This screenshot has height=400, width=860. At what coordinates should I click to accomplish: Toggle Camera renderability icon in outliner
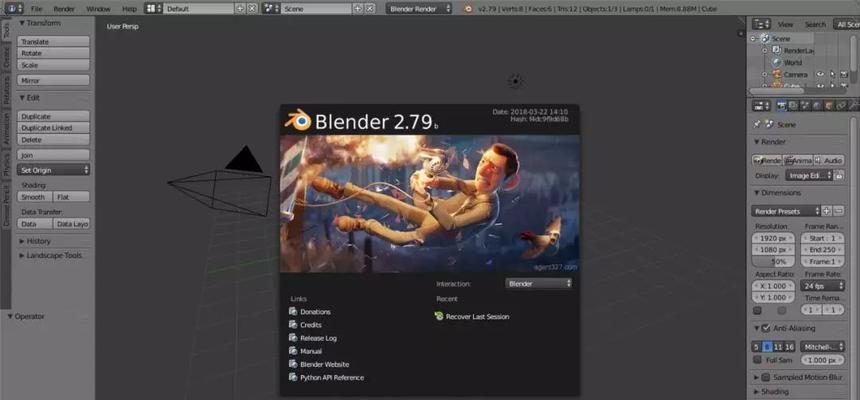pyautogui.click(x=844, y=74)
